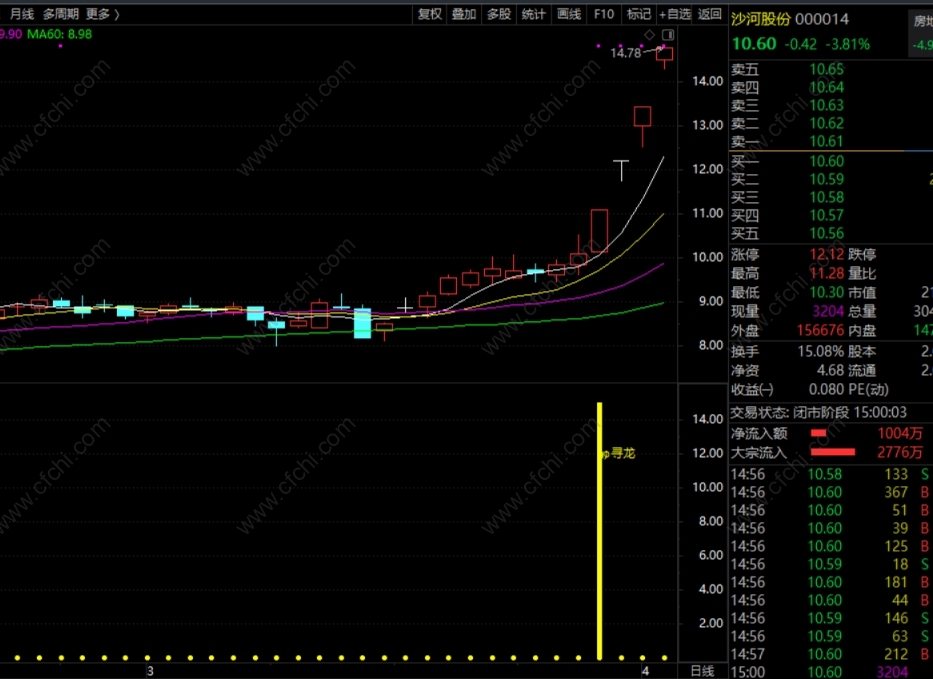Click 返回 back button

(x=710, y=14)
